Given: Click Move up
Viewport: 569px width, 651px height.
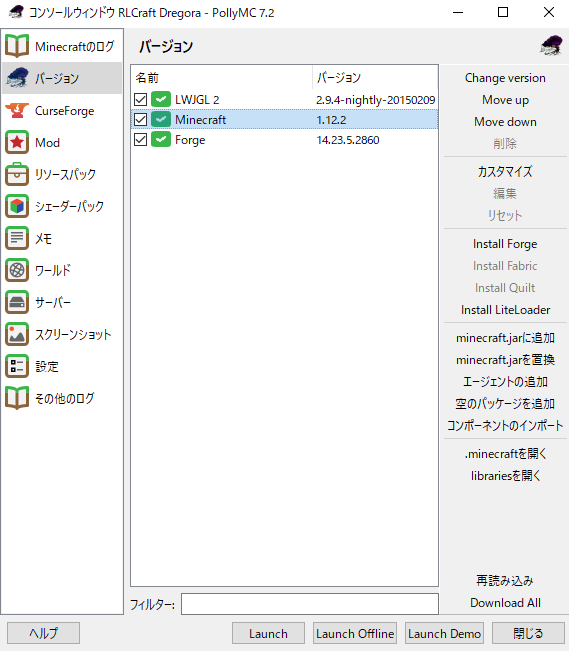Looking at the screenshot, I should (505, 100).
